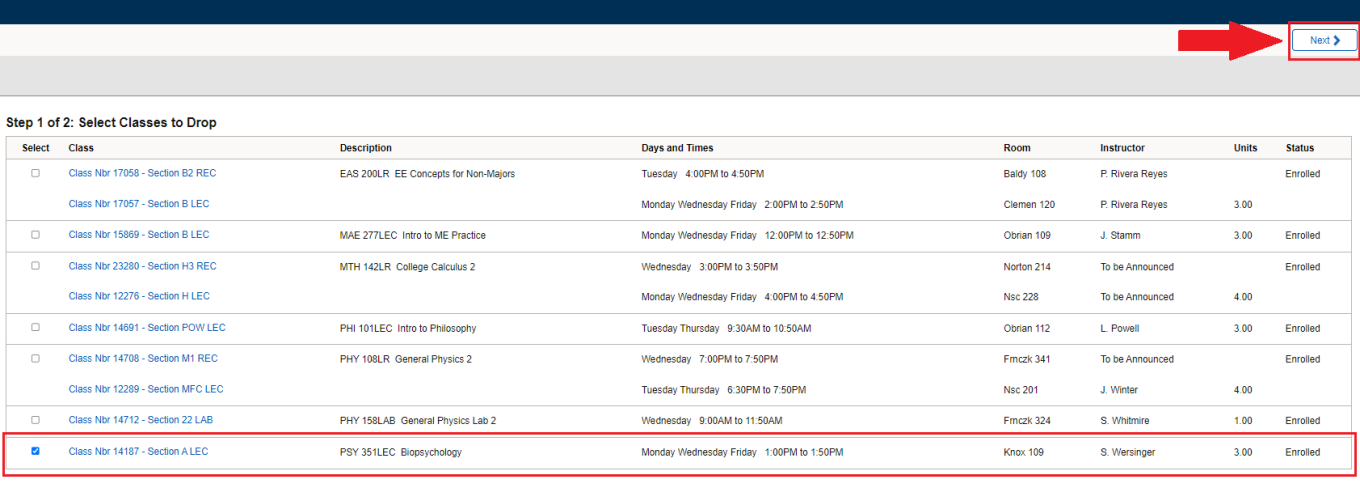The height and width of the screenshot is (488, 1360).
Task: Select PHY 108LR General Physics 2 checkbox
Action: click(x=36, y=358)
